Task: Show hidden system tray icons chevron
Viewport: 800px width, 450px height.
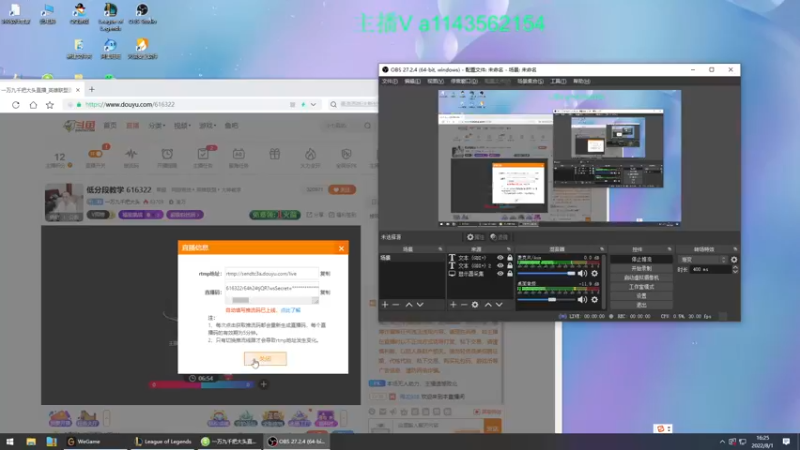Action: 722,442
